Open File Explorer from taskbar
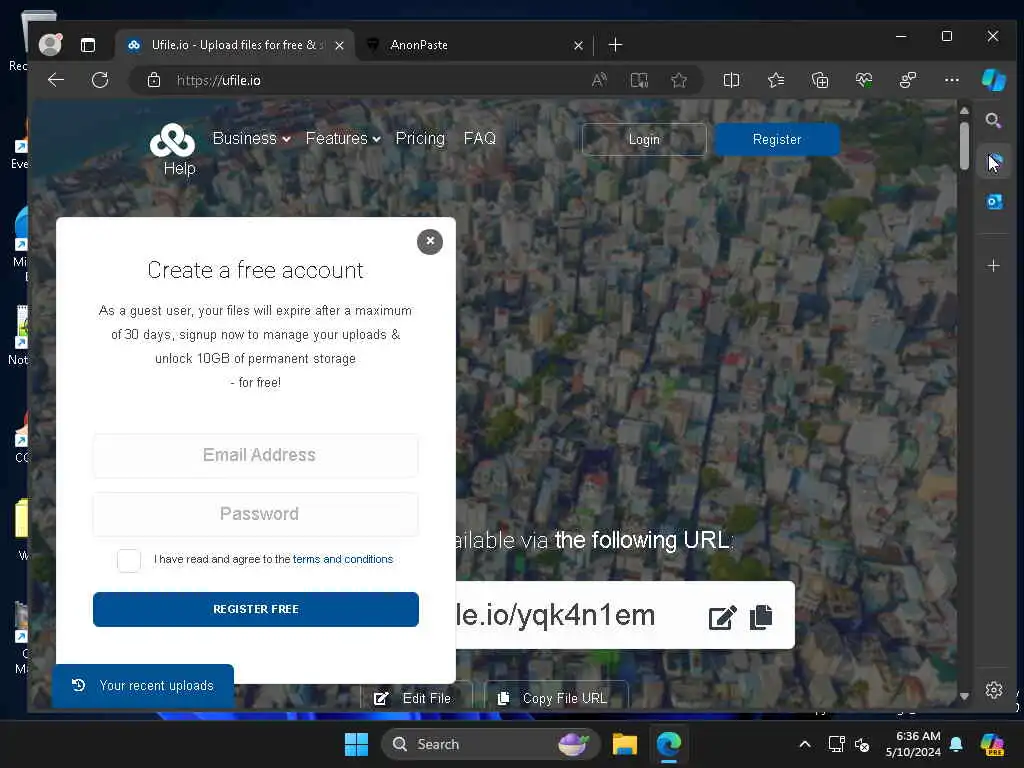The width and height of the screenshot is (1024, 768). point(625,744)
